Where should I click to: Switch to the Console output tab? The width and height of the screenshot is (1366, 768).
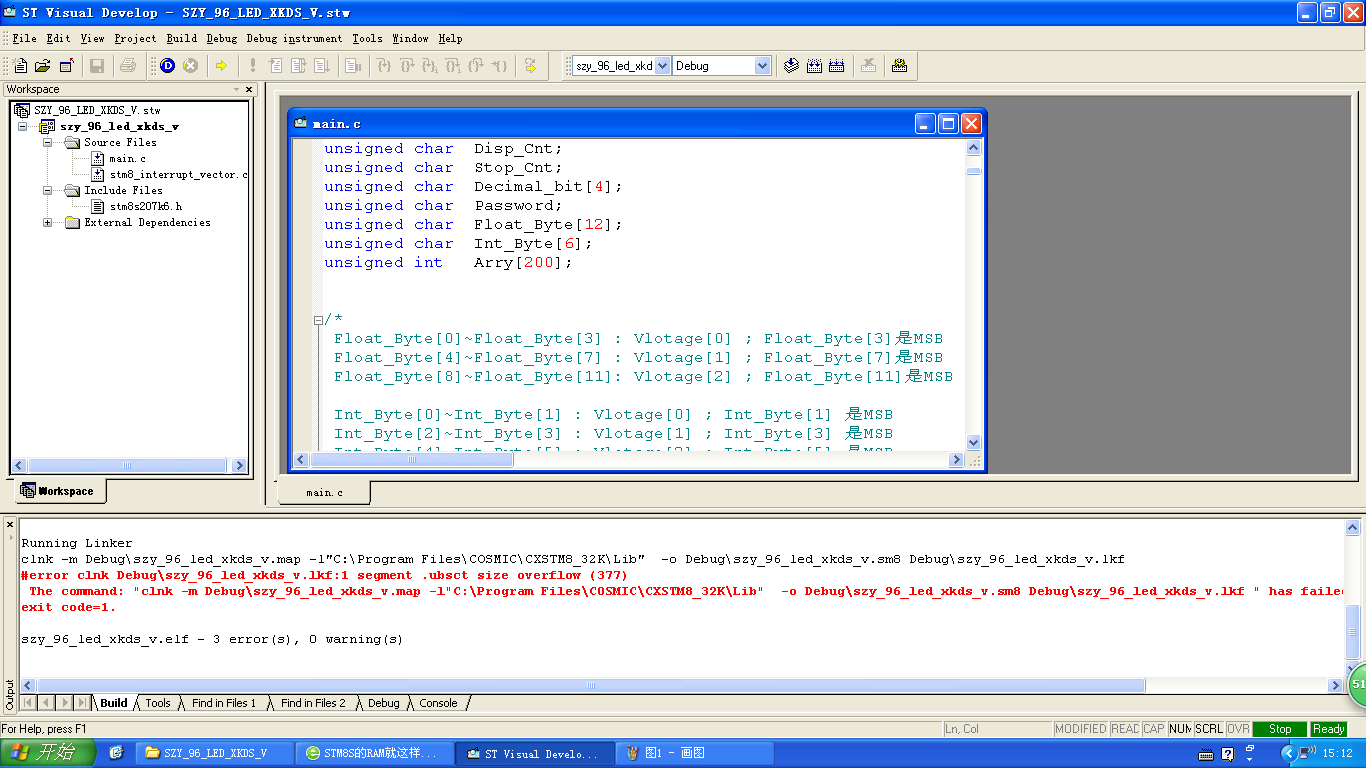pyautogui.click(x=438, y=703)
